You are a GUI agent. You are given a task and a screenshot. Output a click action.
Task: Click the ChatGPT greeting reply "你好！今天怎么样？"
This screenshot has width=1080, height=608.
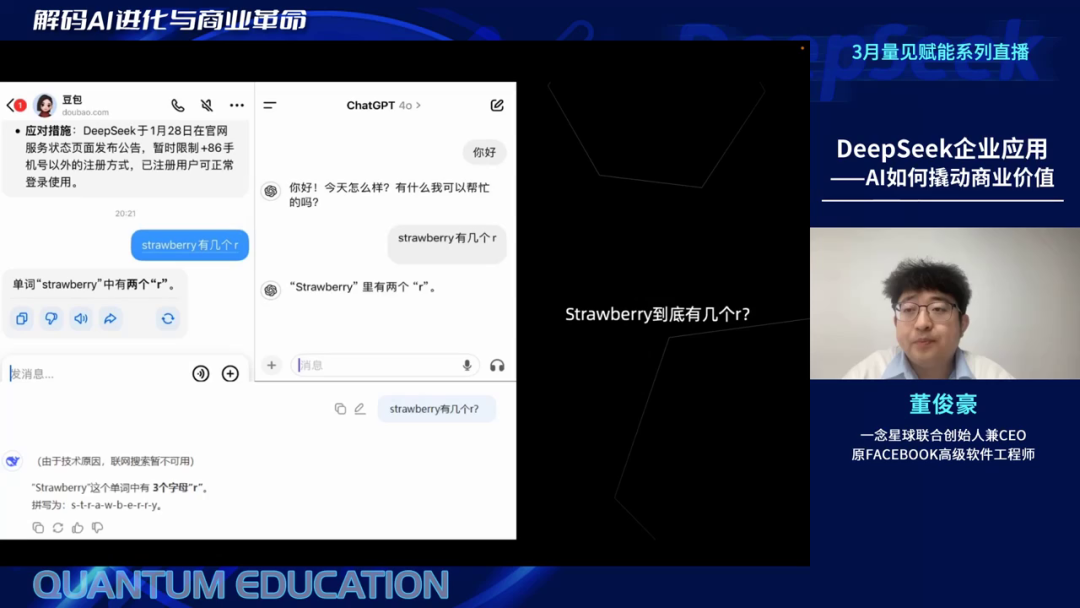pos(390,195)
